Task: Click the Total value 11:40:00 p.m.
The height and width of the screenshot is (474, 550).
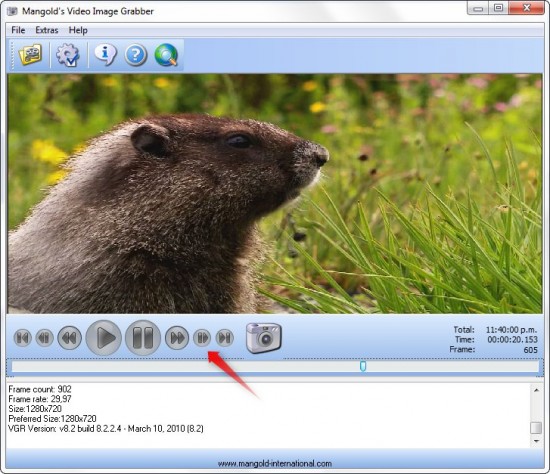Action: click(511, 330)
